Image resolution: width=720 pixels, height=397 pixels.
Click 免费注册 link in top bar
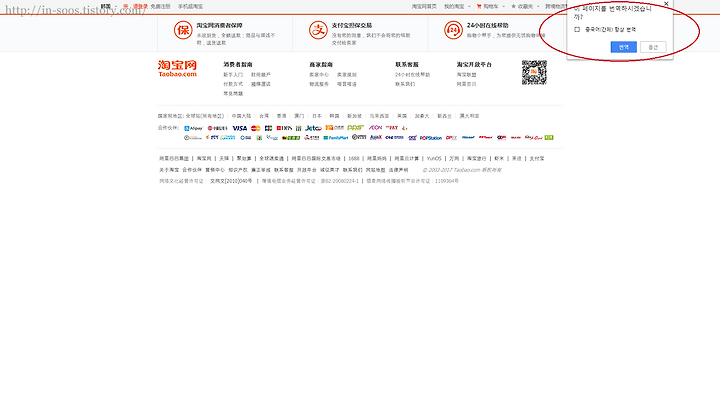[x=160, y=6]
